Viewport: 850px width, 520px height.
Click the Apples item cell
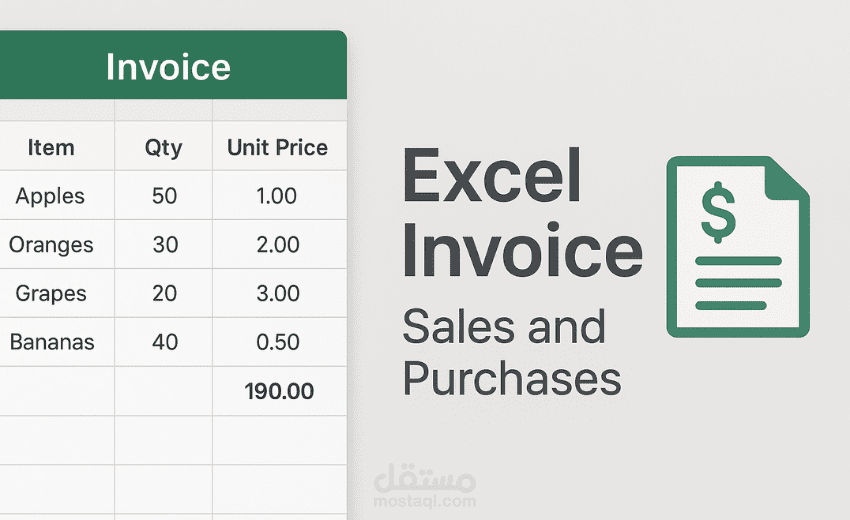[x=57, y=195]
